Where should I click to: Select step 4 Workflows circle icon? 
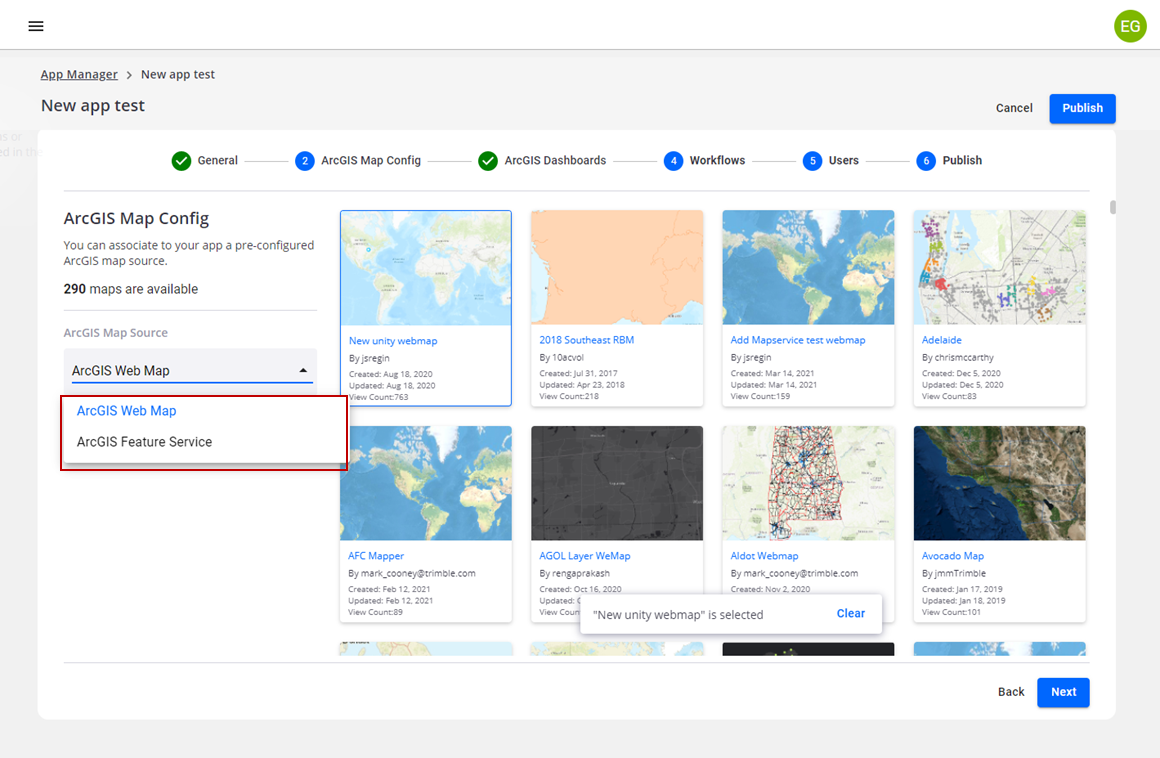[673, 160]
